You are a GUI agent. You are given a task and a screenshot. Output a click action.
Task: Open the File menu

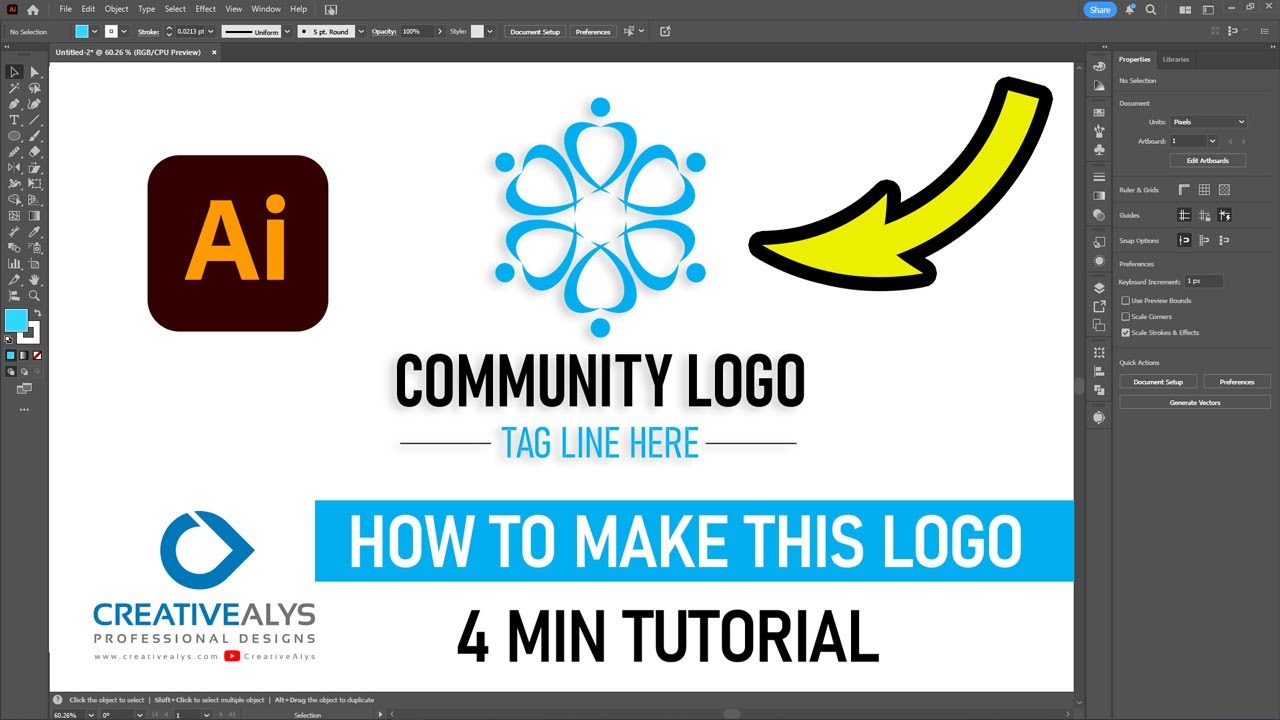click(66, 9)
